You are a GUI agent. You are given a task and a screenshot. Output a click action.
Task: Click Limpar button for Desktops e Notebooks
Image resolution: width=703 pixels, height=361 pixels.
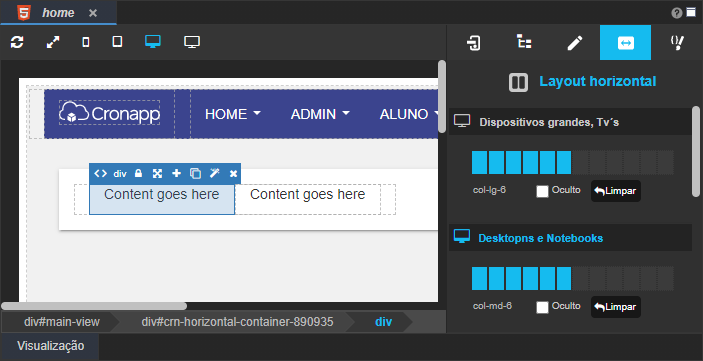[616, 307]
